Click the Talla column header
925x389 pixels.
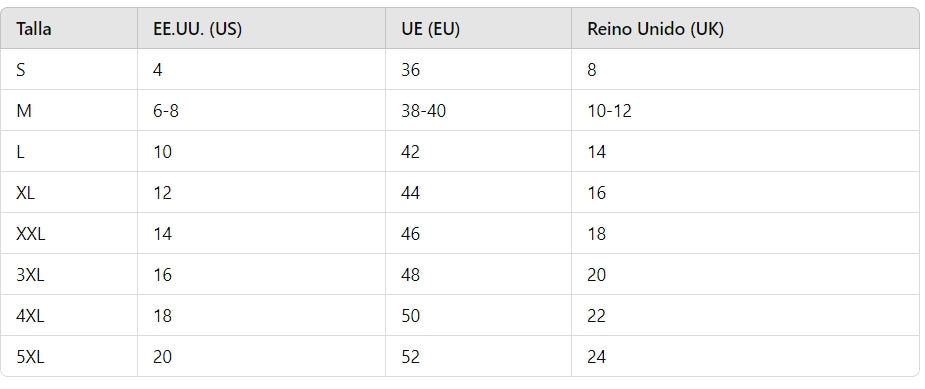click(69, 28)
